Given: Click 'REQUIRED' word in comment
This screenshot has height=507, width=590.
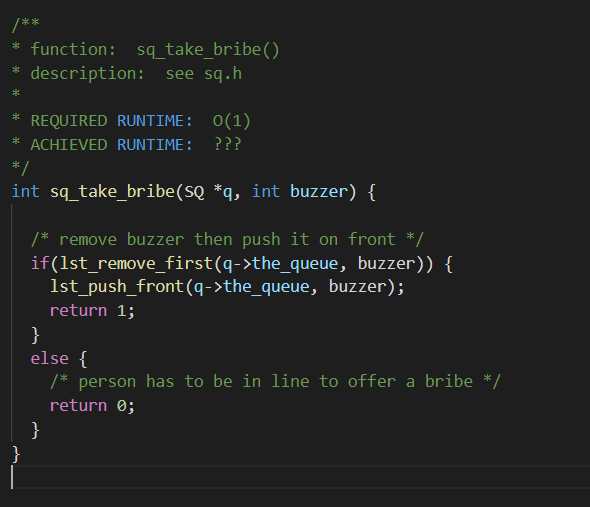Looking at the screenshot, I should (69, 121).
